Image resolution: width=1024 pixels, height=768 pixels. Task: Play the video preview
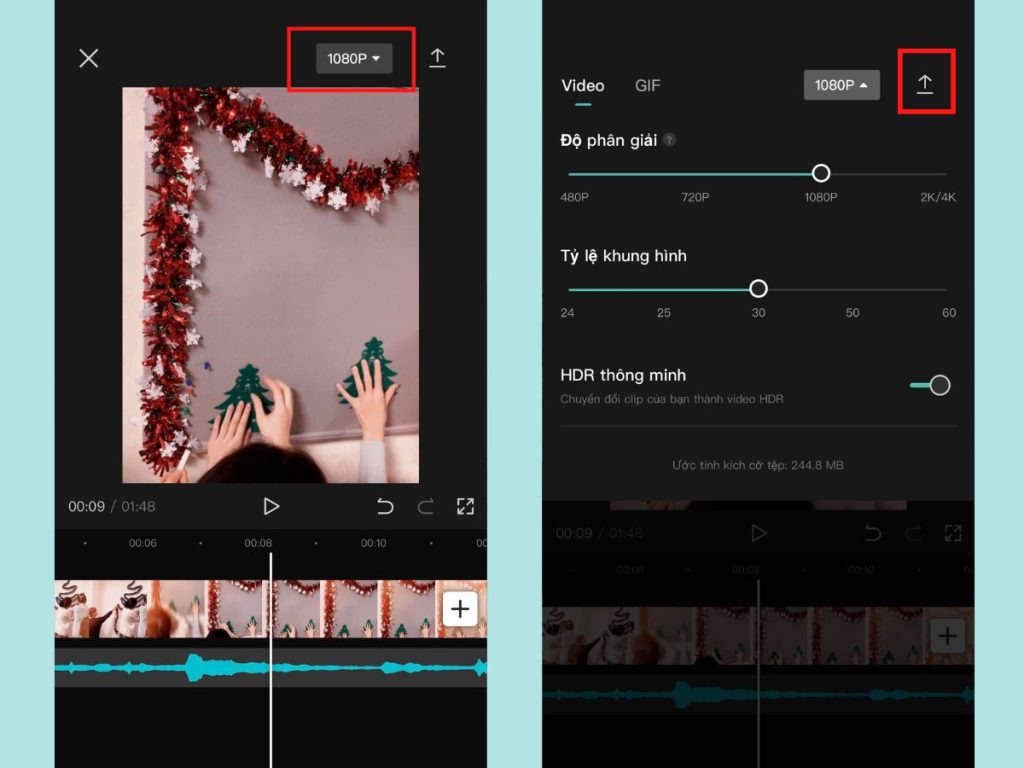click(x=271, y=506)
